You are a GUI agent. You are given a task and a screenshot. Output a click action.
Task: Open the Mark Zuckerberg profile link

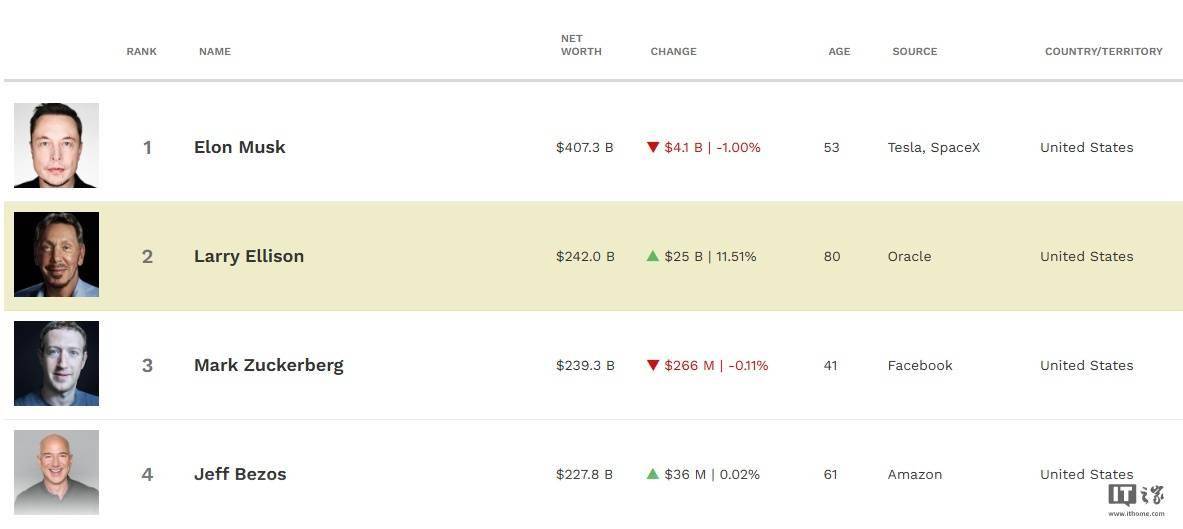coord(269,365)
